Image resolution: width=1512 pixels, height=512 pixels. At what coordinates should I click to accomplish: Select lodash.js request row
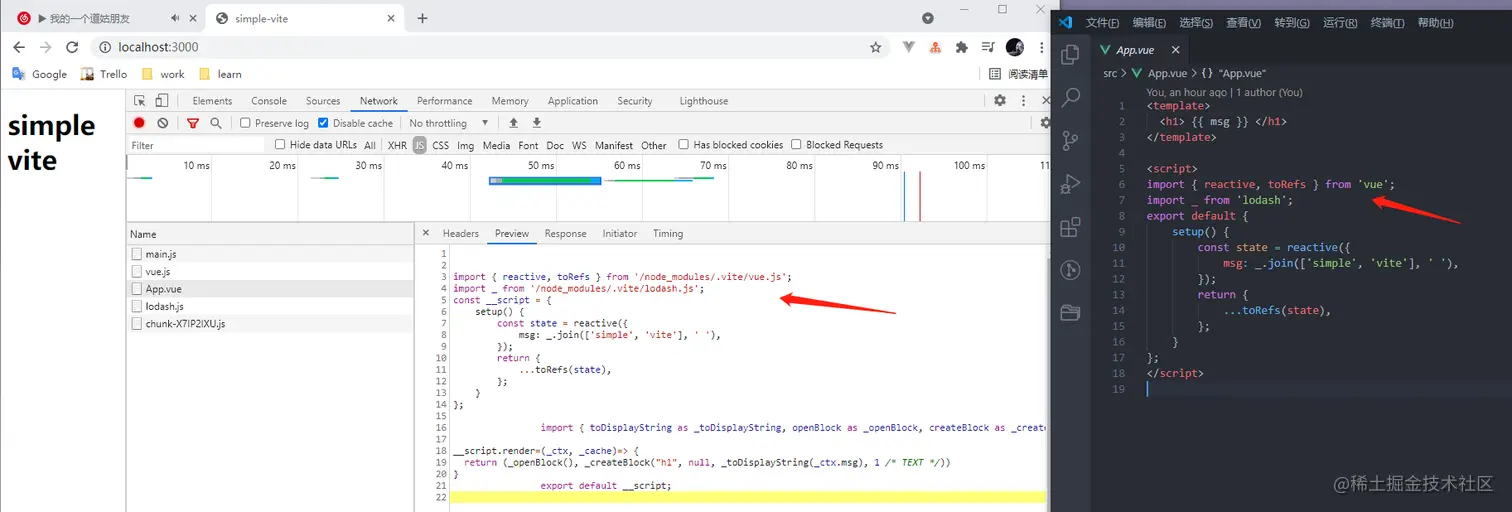(x=270, y=306)
